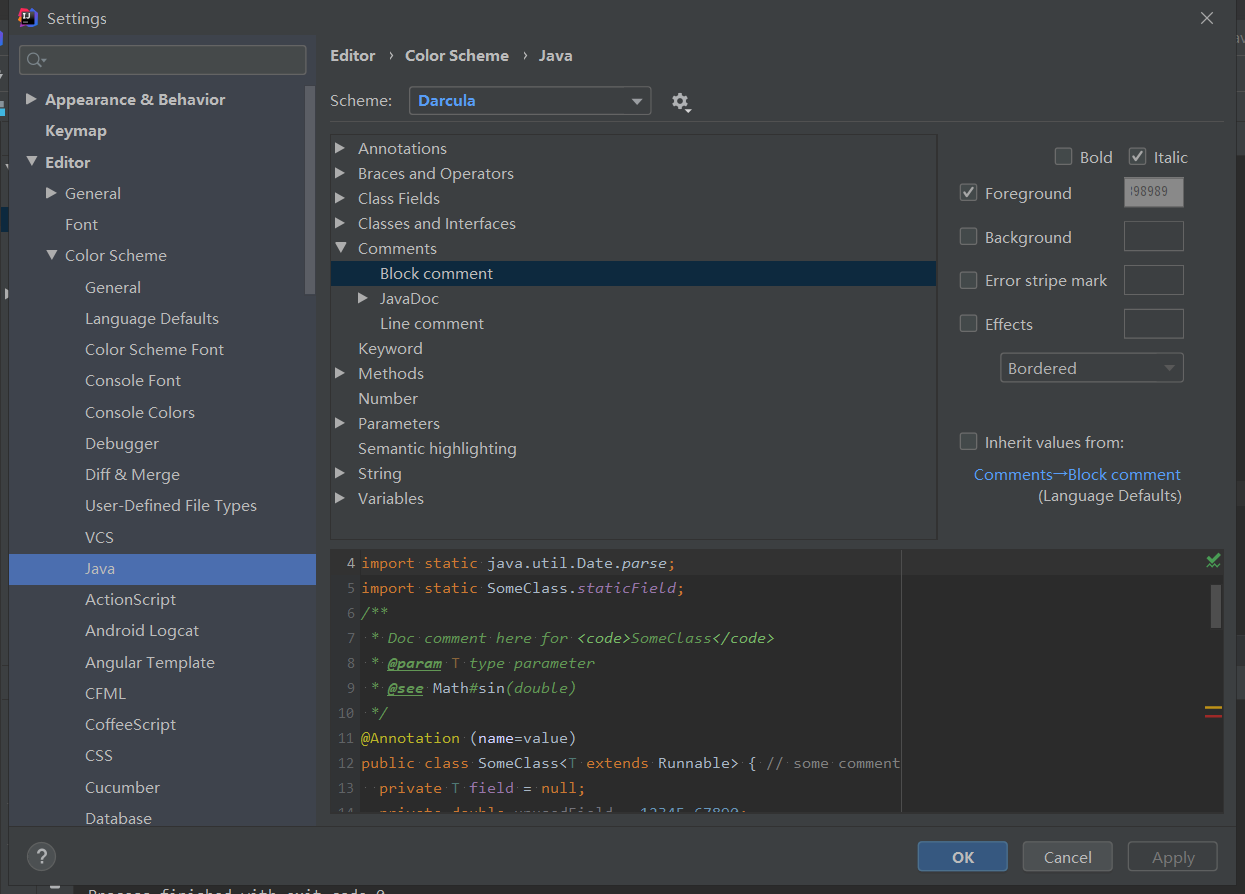This screenshot has width=1245, height=894.
Task: Select Console Font entry
Action: point(133,381)
